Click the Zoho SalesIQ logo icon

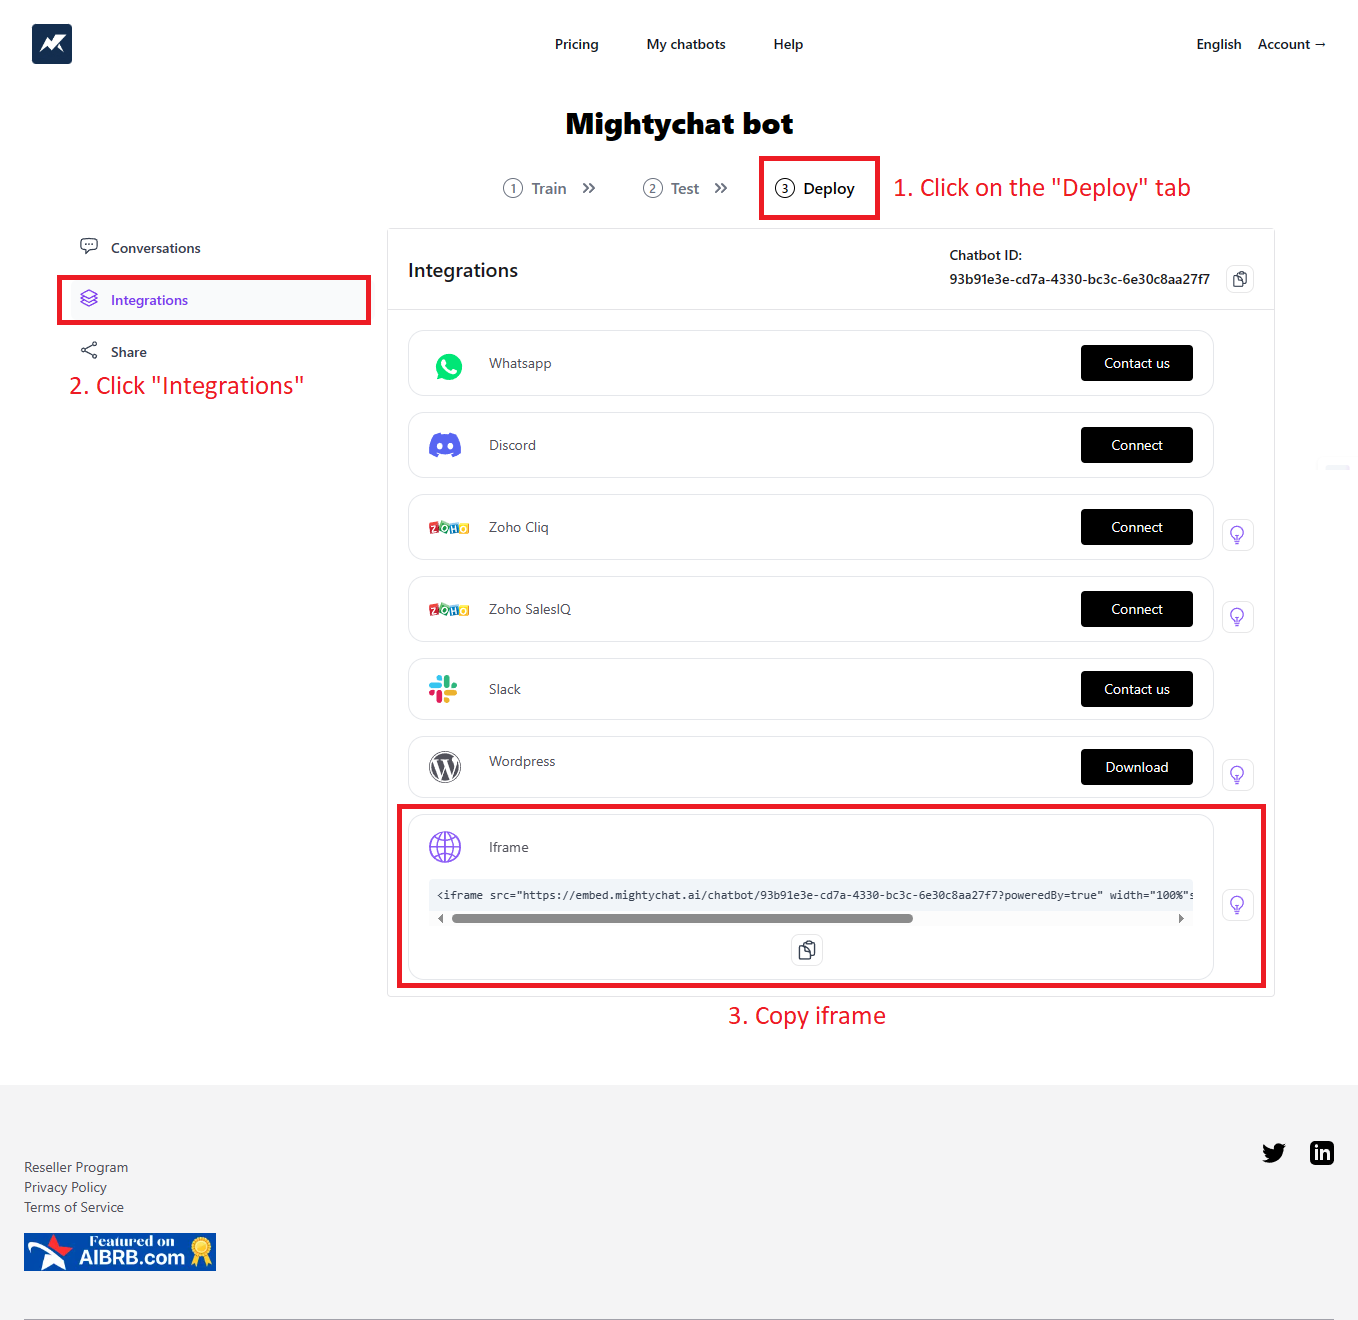[x=449, y=609]
